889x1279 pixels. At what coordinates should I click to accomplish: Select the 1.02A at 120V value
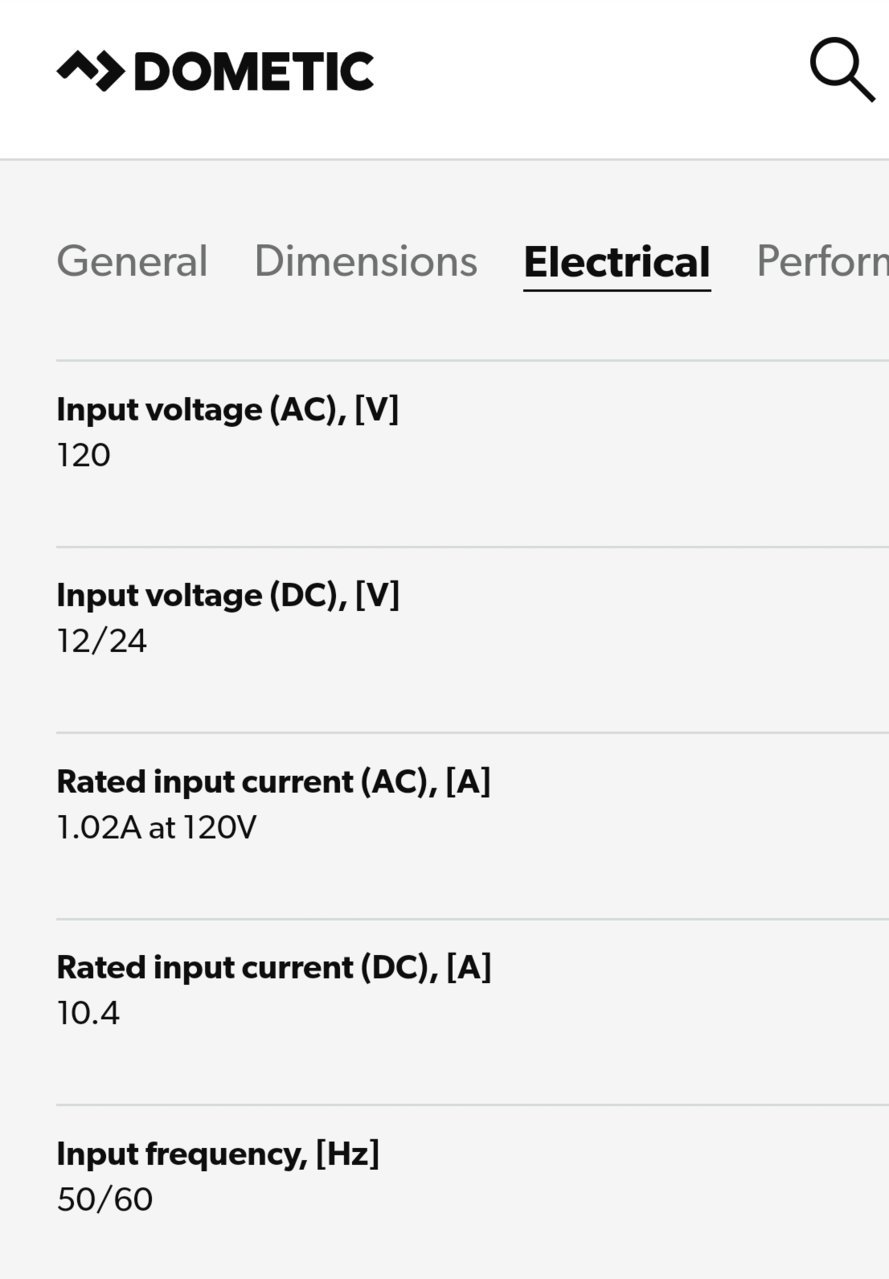[x=157, y=828]
